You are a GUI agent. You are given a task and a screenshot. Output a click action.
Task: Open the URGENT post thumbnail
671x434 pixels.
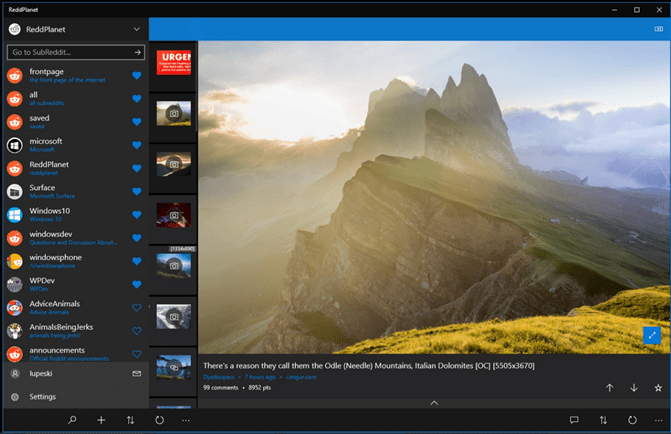click(173, 62)
